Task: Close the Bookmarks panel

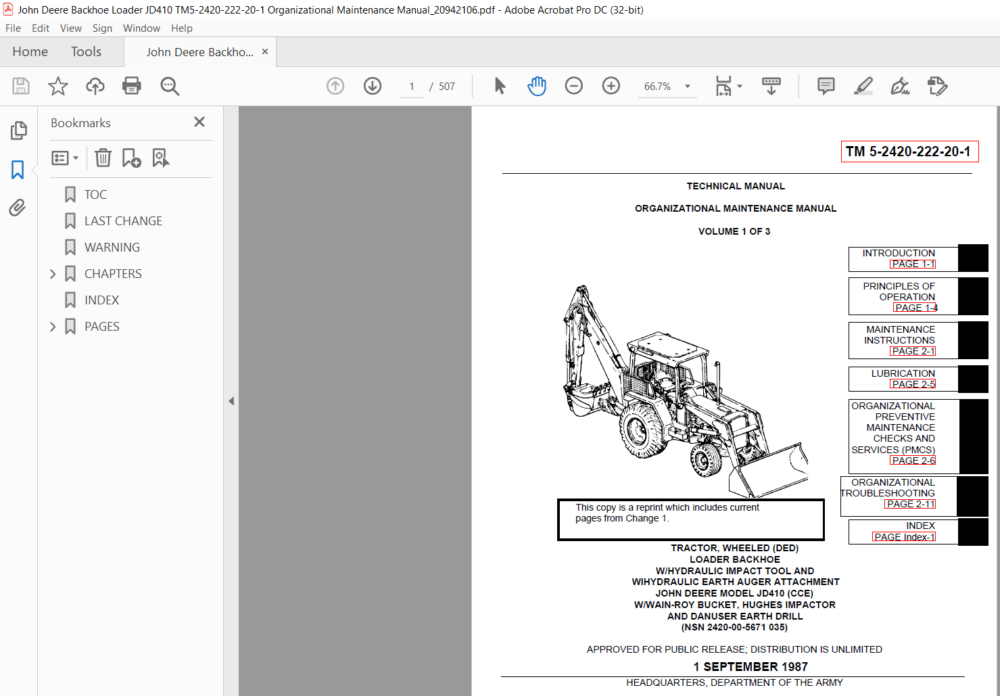Action: pos(200,122)
